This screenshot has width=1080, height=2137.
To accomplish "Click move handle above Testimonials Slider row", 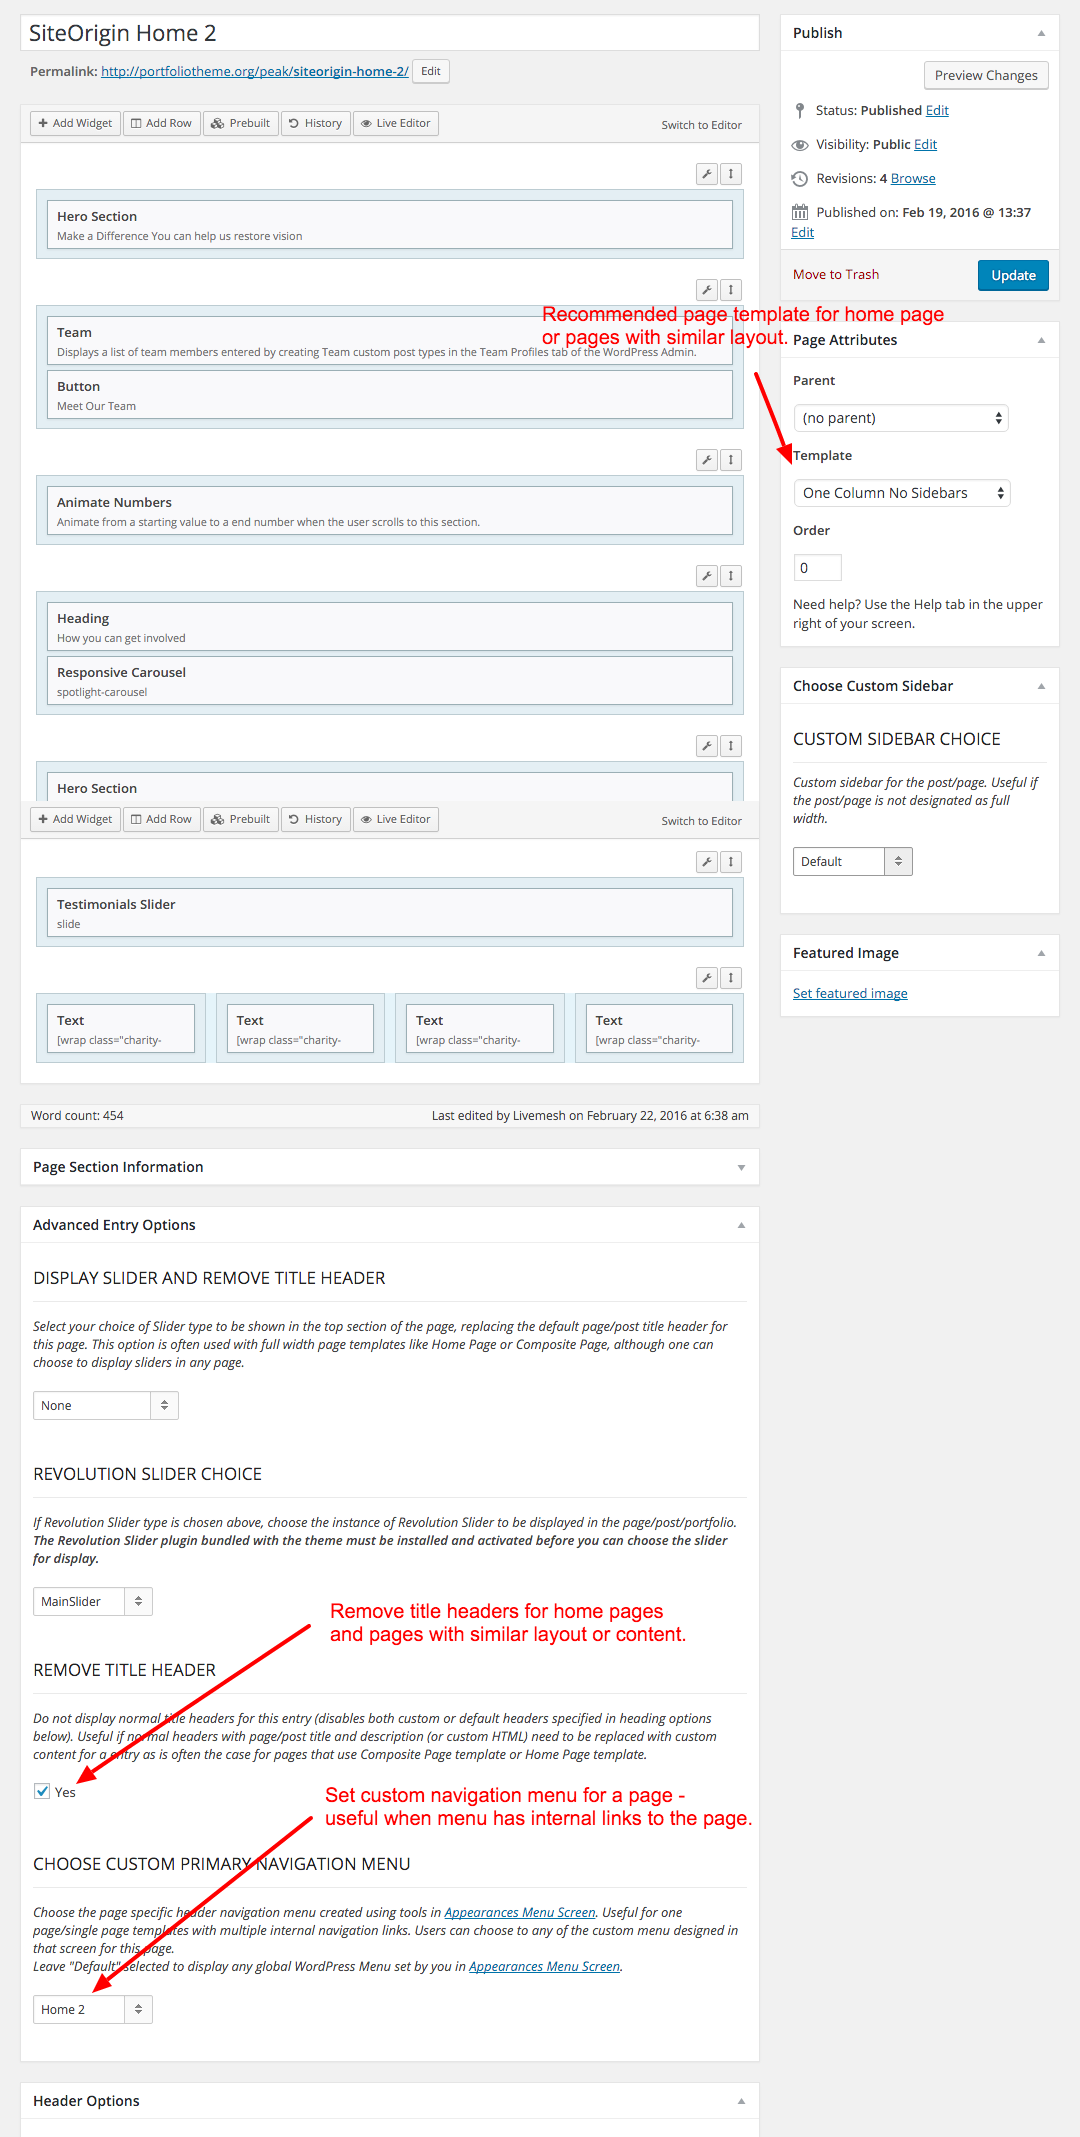I will tap(731, 862).
